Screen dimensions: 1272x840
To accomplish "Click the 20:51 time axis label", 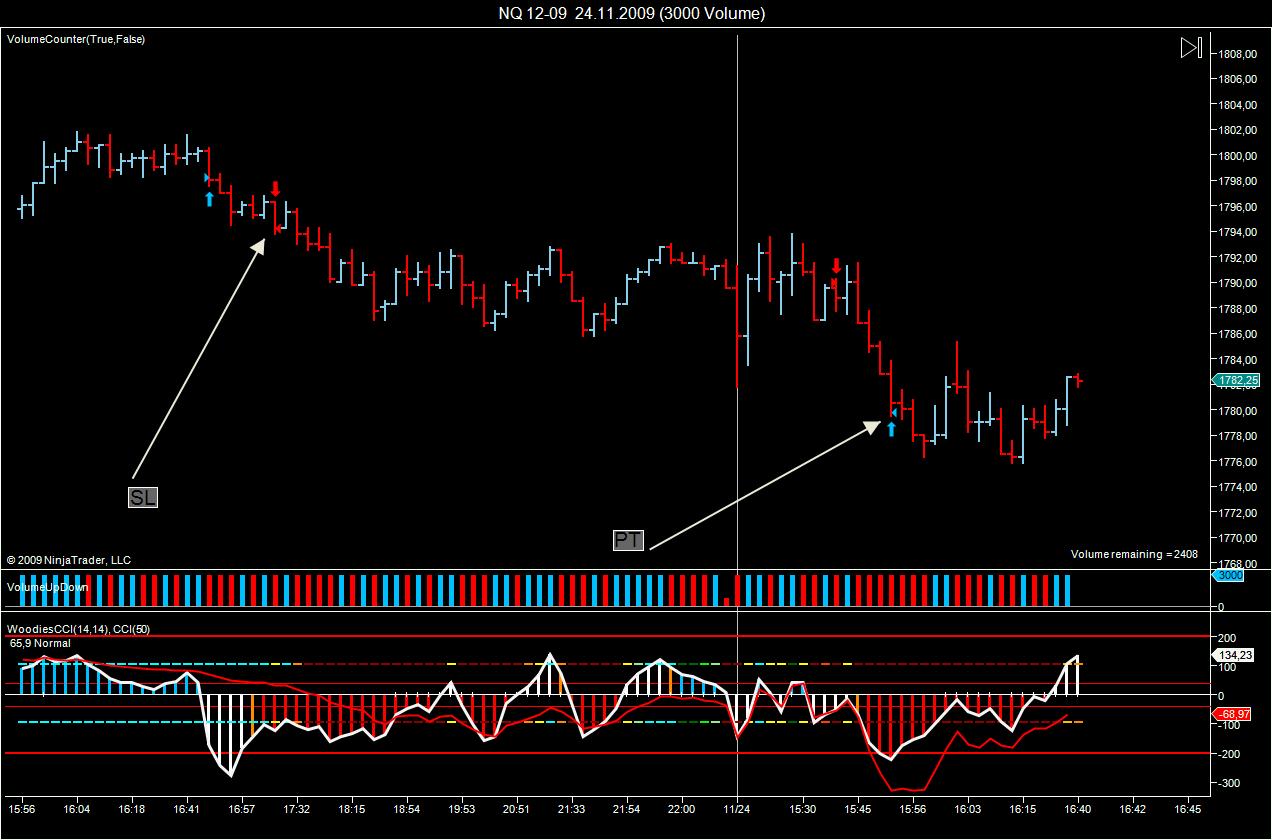I will point(516,807).
